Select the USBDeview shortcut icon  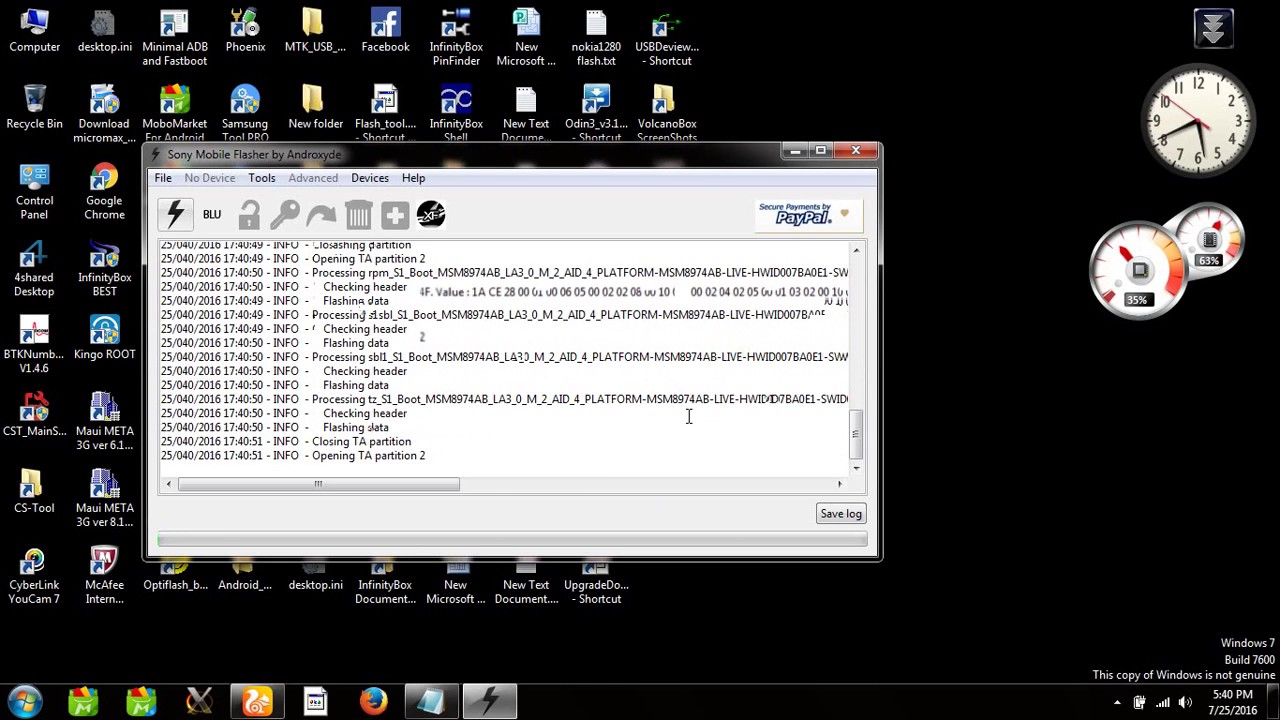click(667, 39)
